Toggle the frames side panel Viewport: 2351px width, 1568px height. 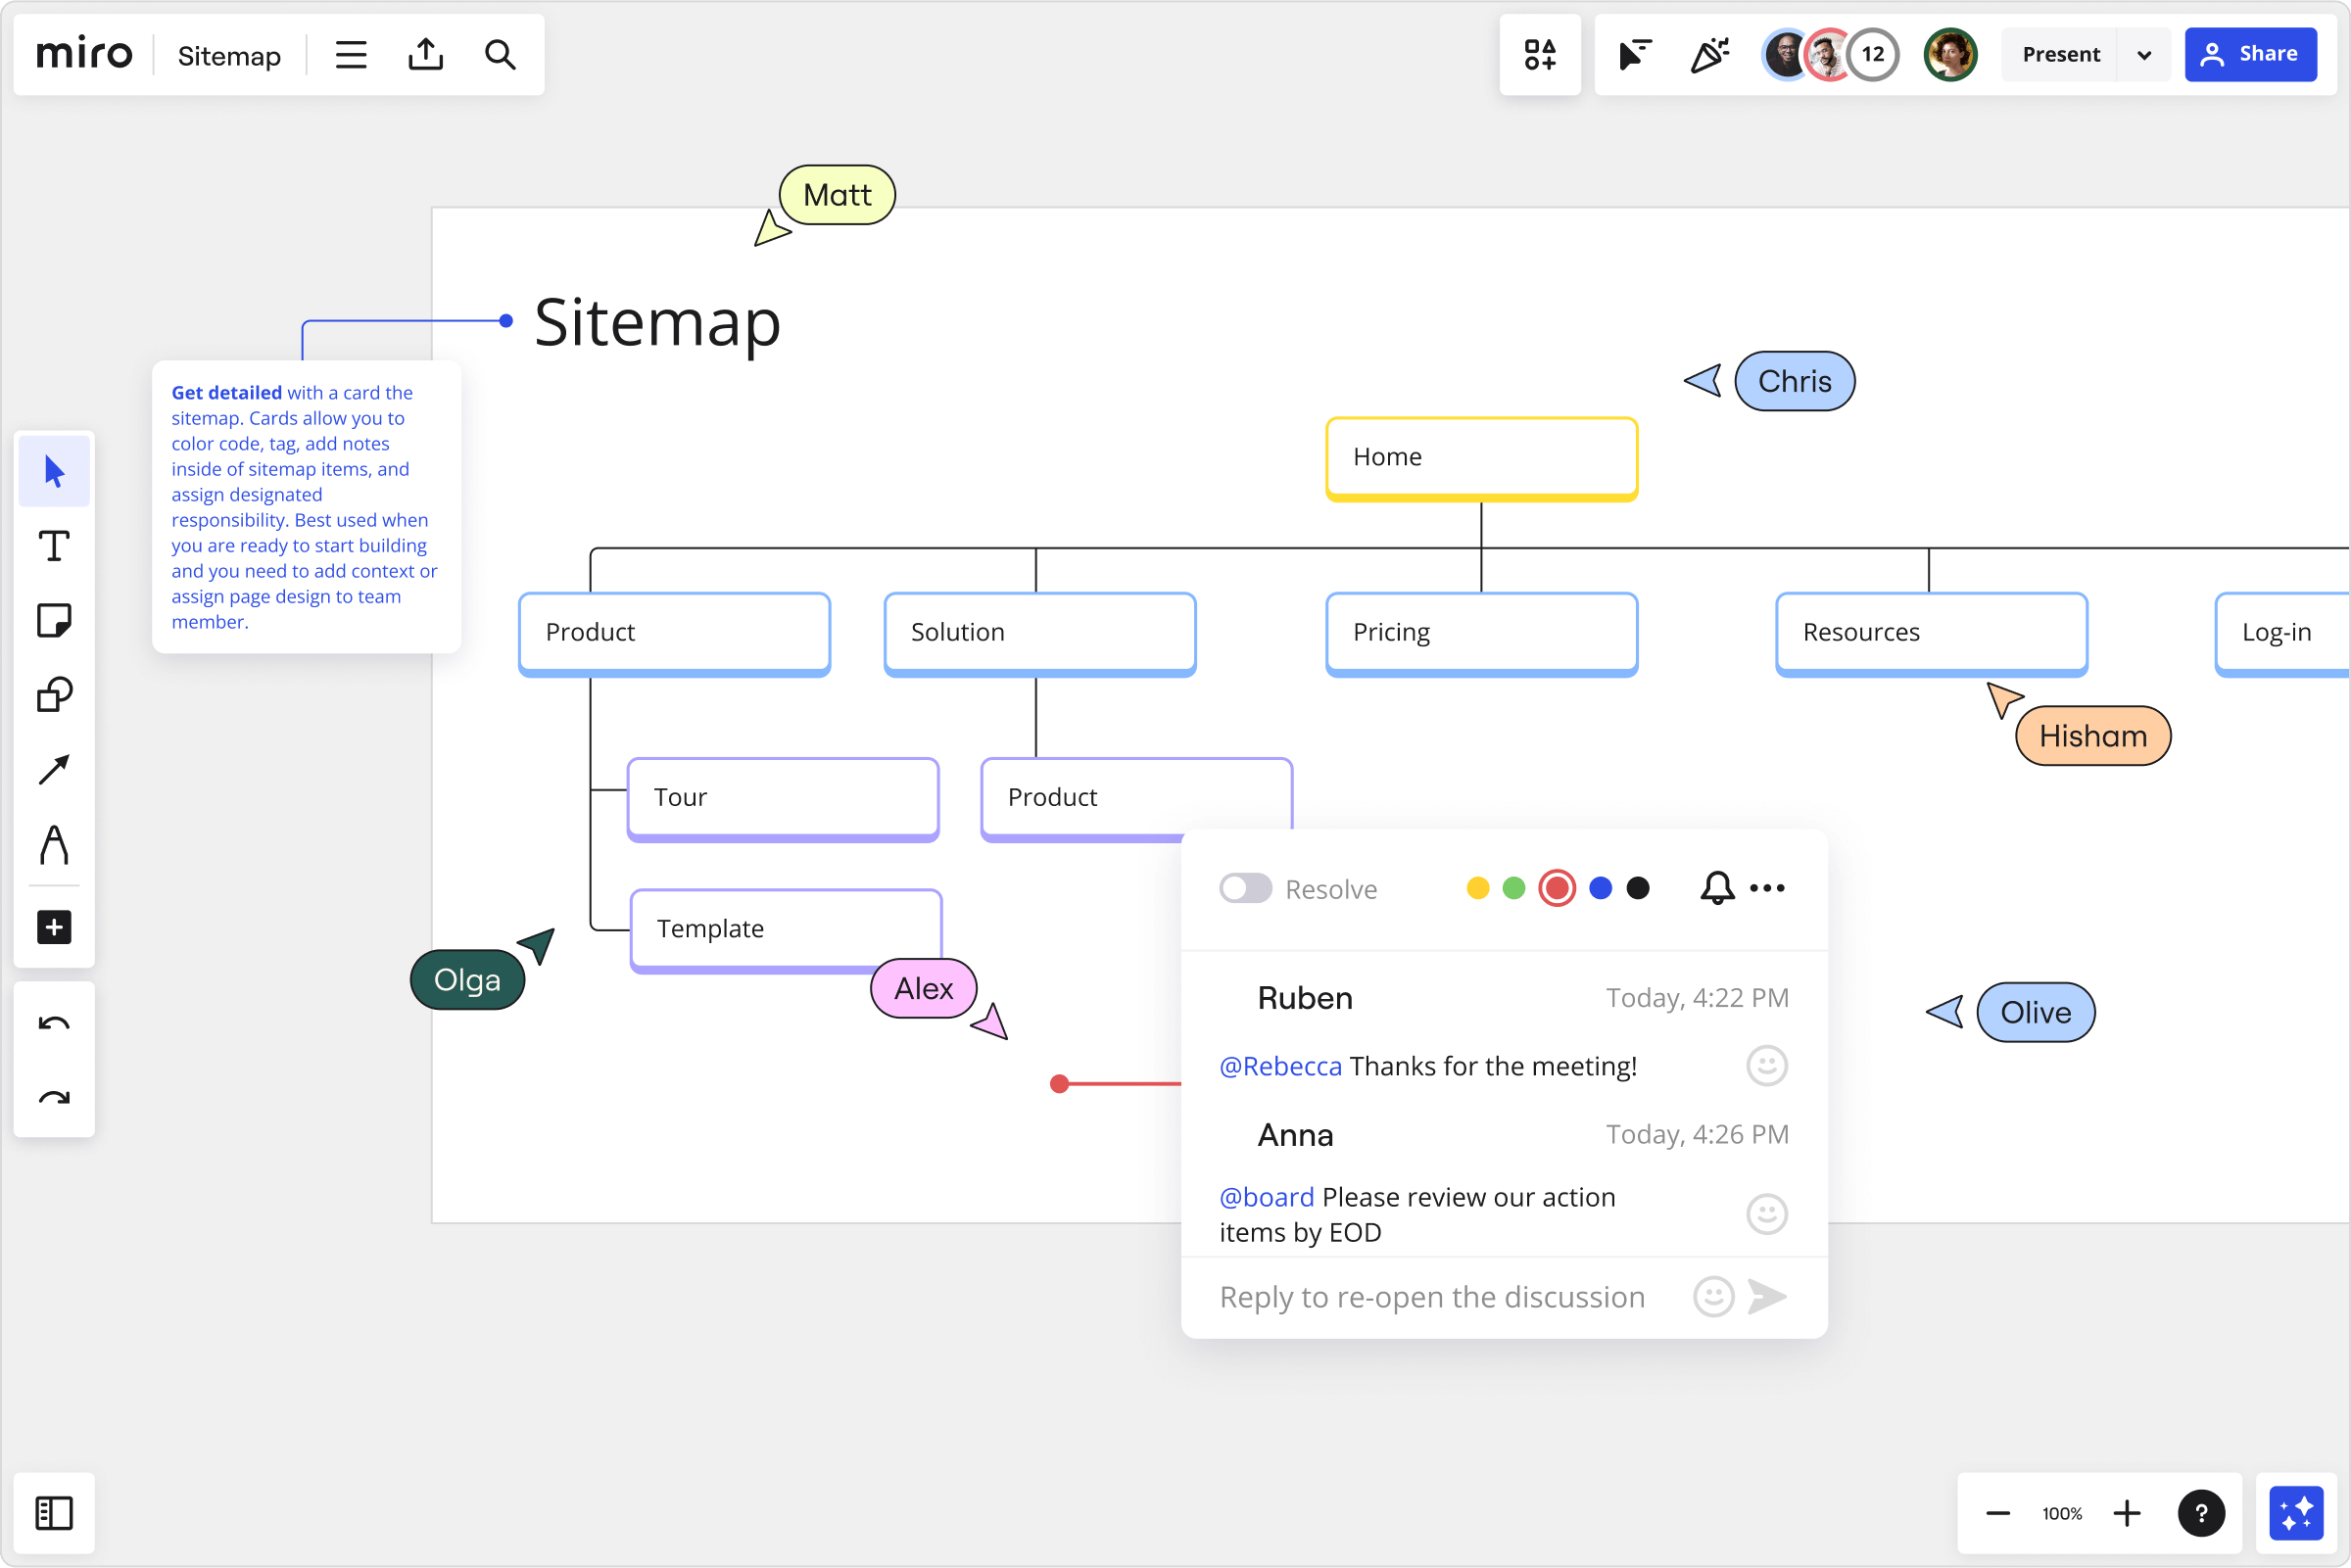point(54,1512)
